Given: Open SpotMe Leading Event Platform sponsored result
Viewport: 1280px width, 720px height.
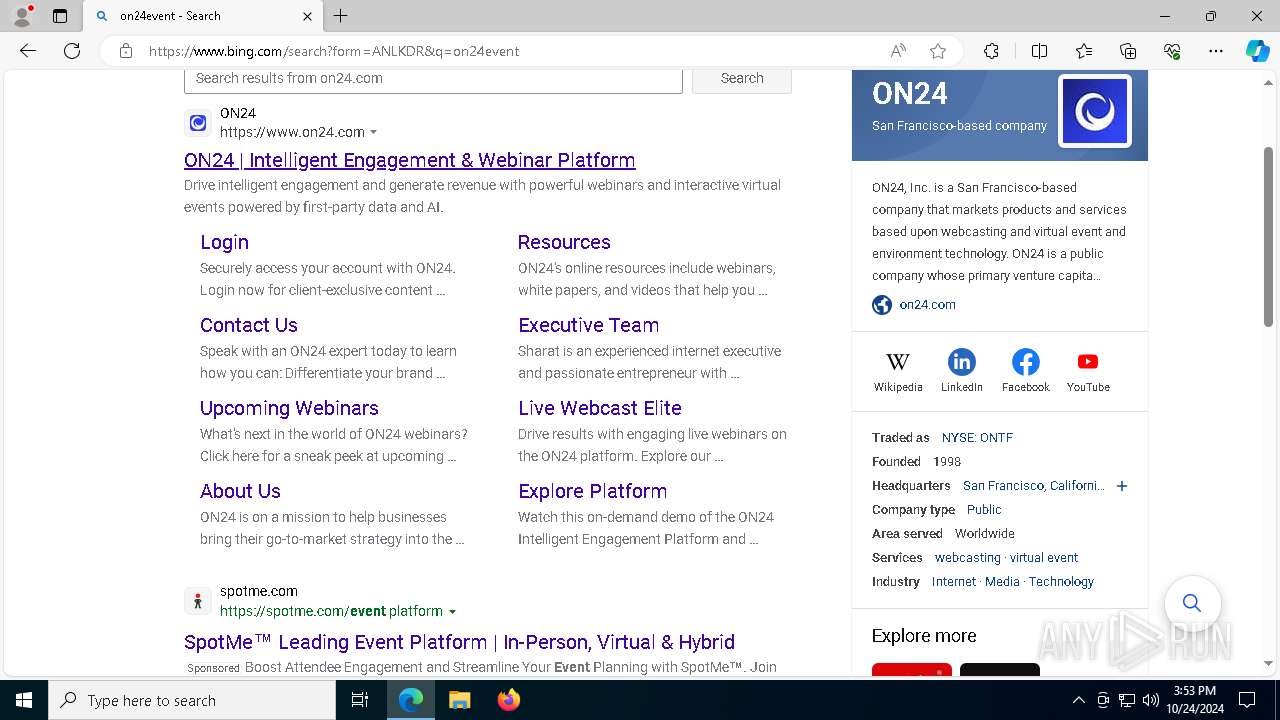Looking at the screenshot, I should [459, 642].
